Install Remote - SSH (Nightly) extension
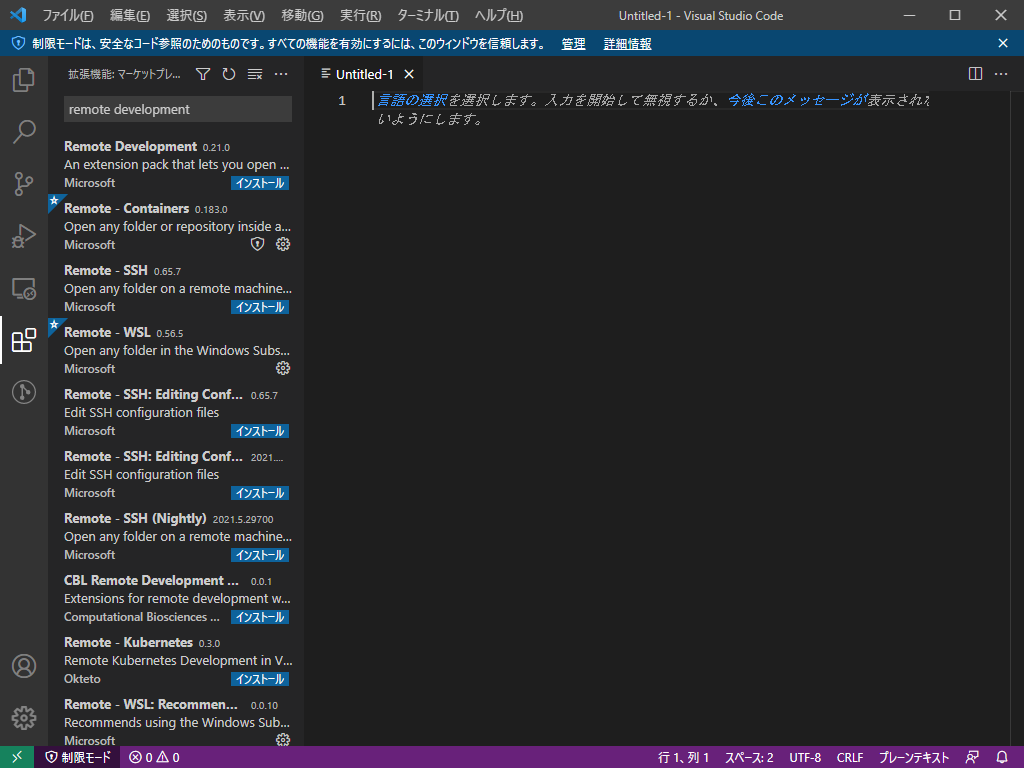The height and width of the screenshot is (768, 1024). tap(260, 555)
